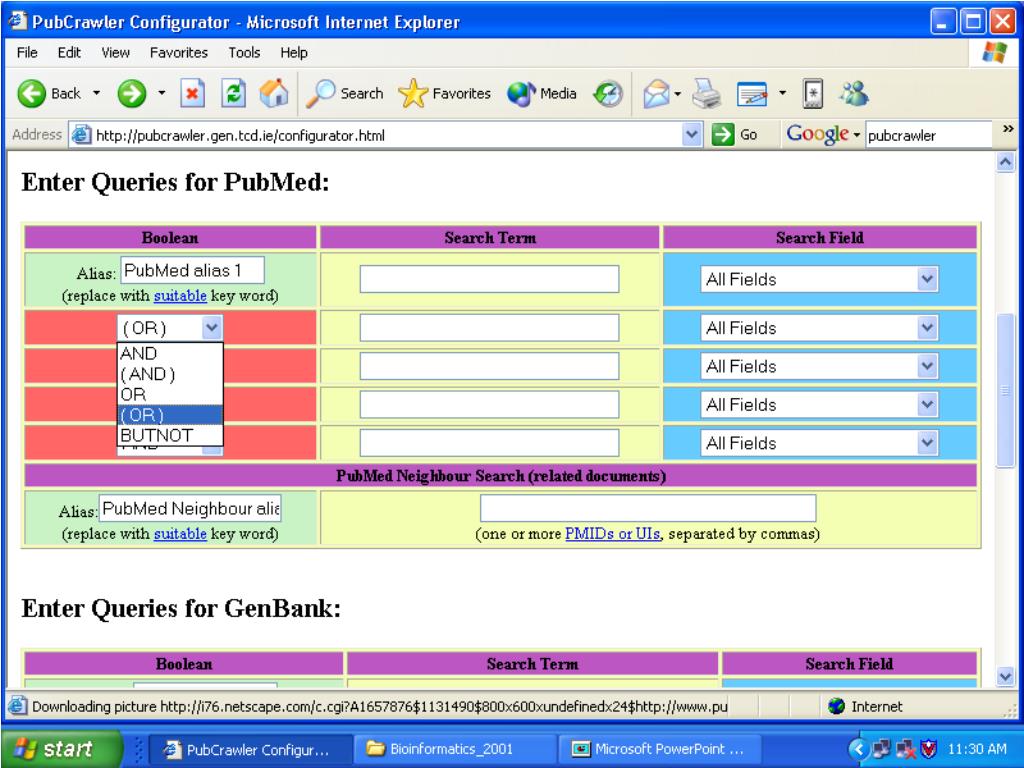Click the vertical scrollbar thumb
The width and height of the screenshot is (1024, 768).
(x=1006, y=390)
